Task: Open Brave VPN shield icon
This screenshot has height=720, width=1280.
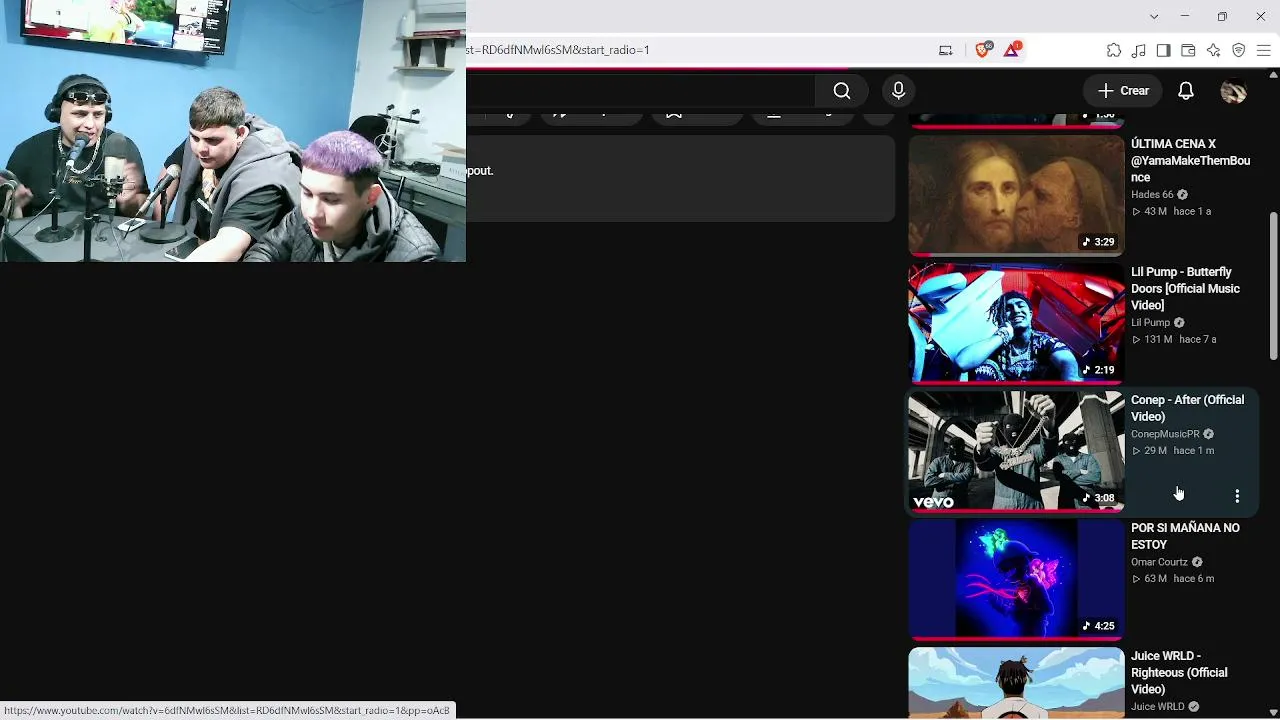Action: coord(1239,50)
